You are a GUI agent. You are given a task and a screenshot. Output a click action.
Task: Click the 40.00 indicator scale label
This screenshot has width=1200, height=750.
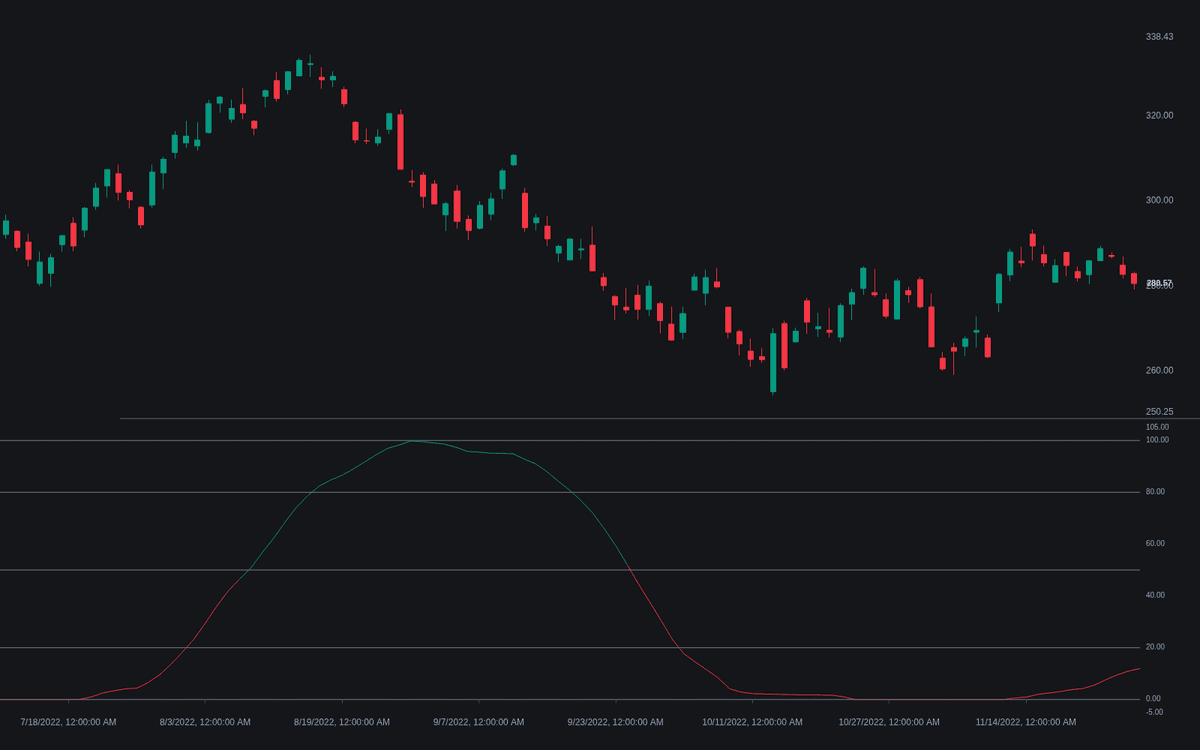(x=1155, y=595)
